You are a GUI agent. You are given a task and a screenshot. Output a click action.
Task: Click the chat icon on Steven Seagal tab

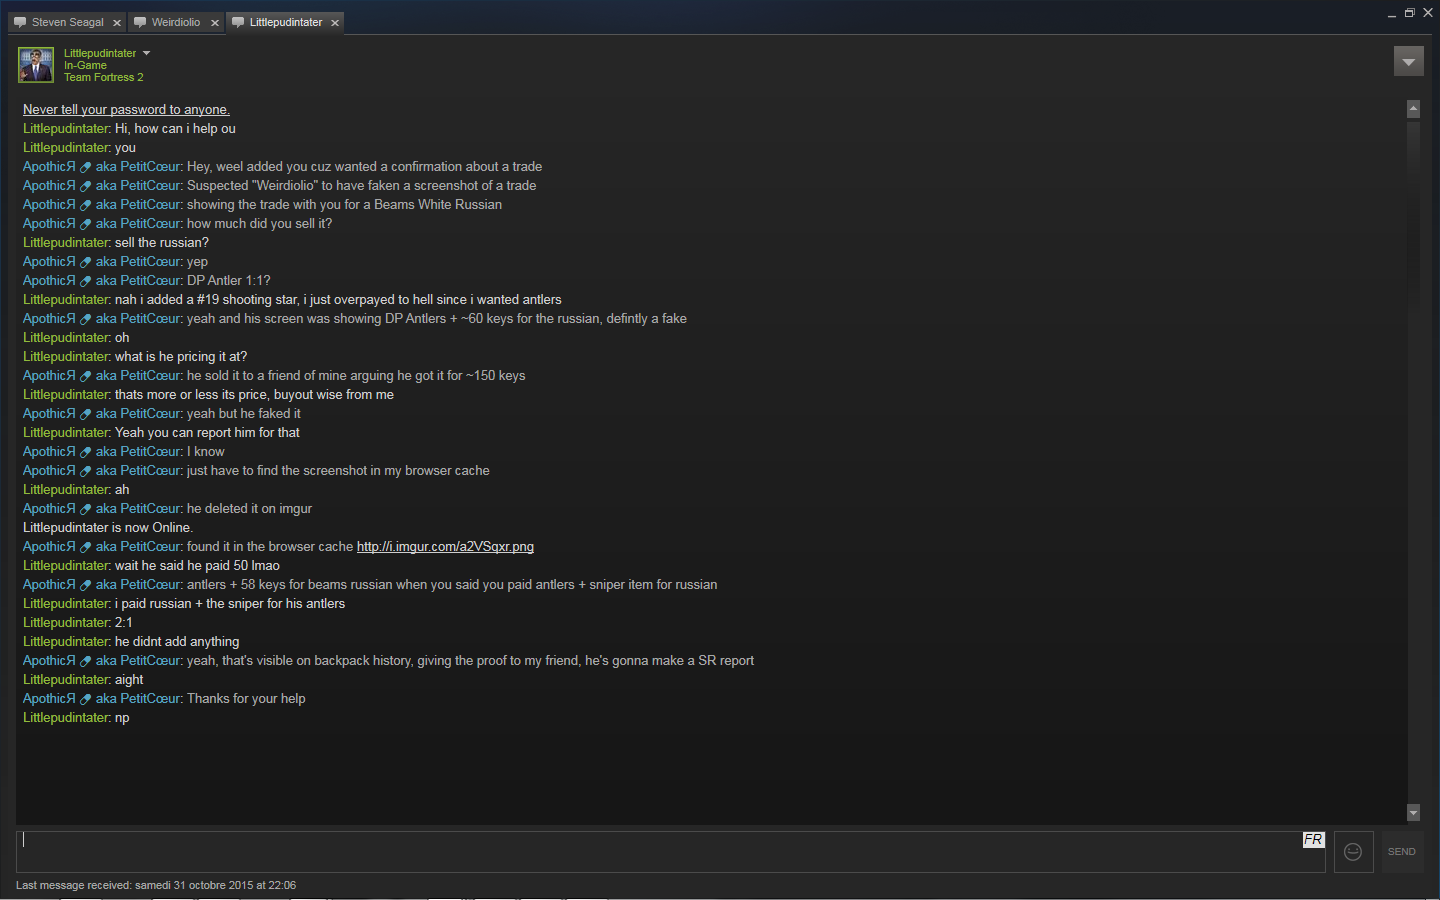(x=20, y=22)
